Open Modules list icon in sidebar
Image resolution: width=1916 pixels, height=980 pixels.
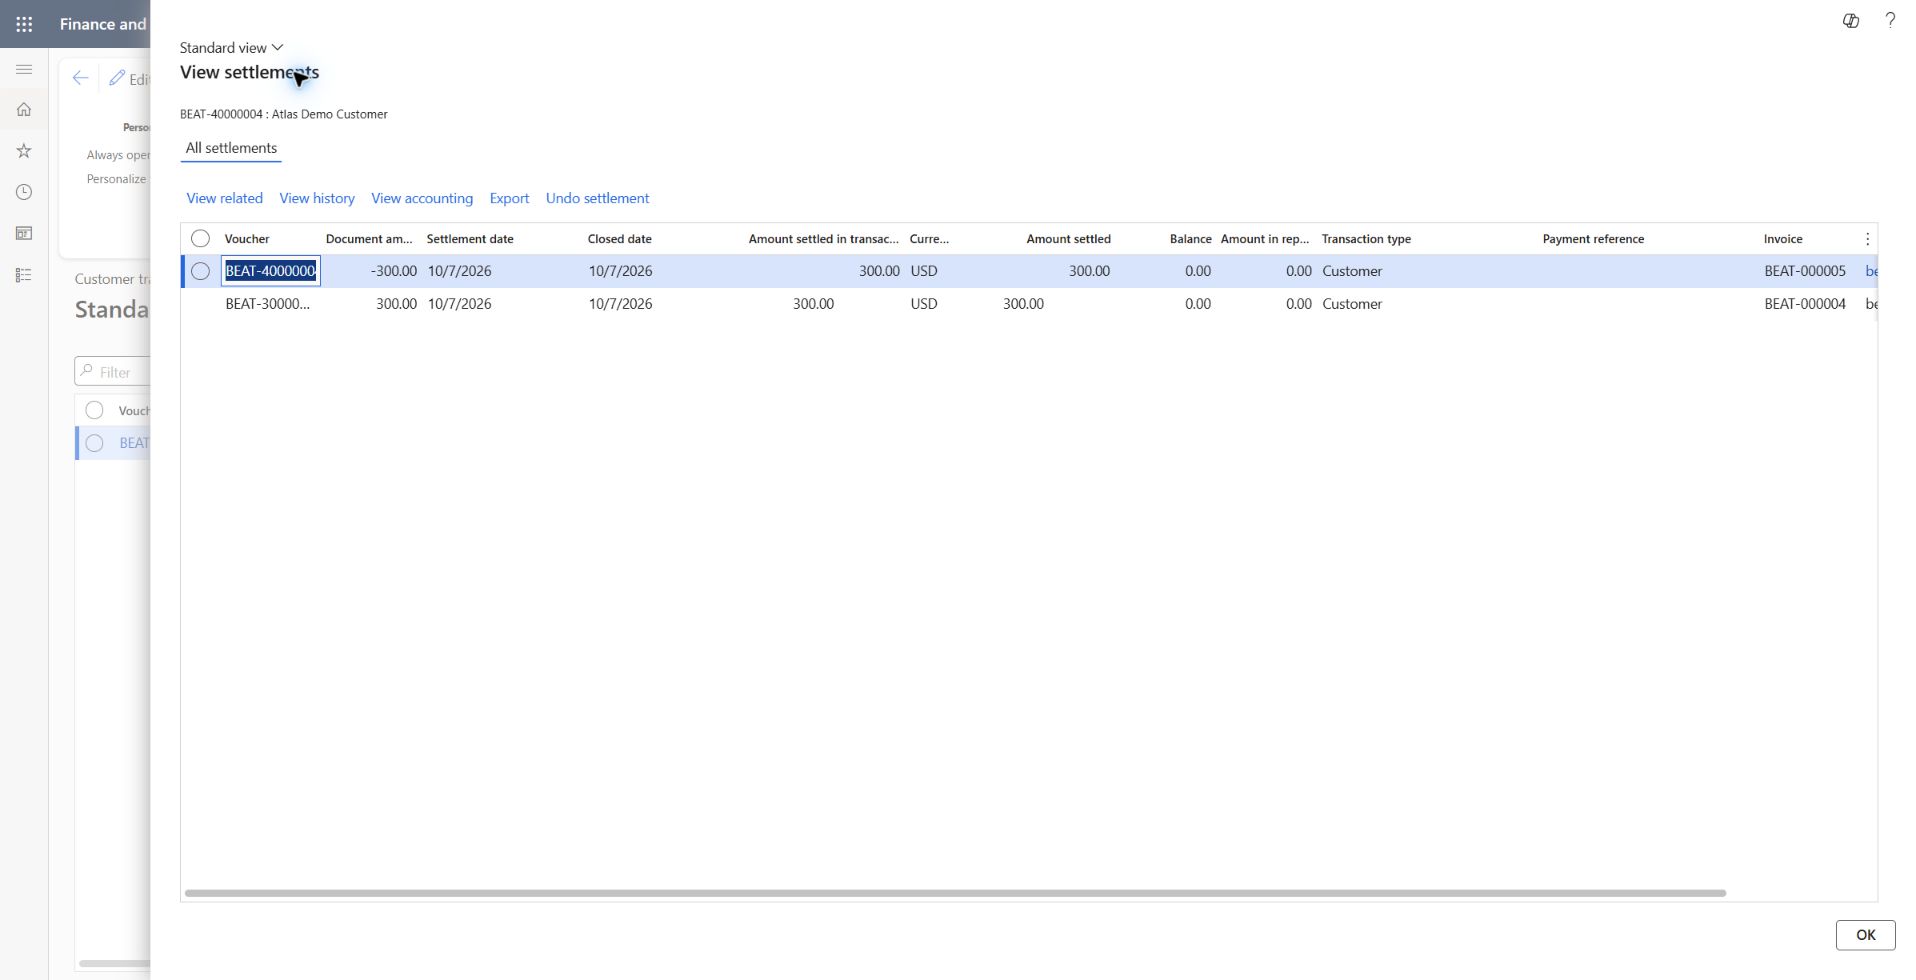[x=24, y=275]
